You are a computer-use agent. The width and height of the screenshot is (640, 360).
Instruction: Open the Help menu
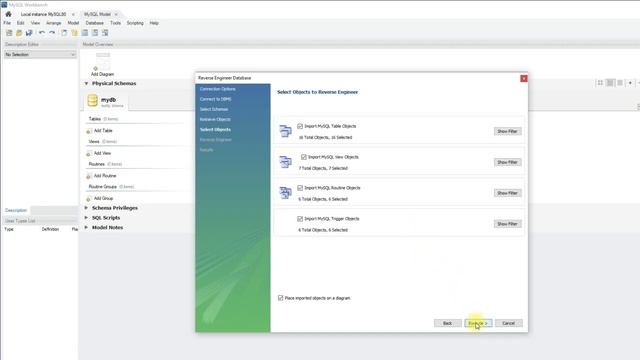point(154,23)
